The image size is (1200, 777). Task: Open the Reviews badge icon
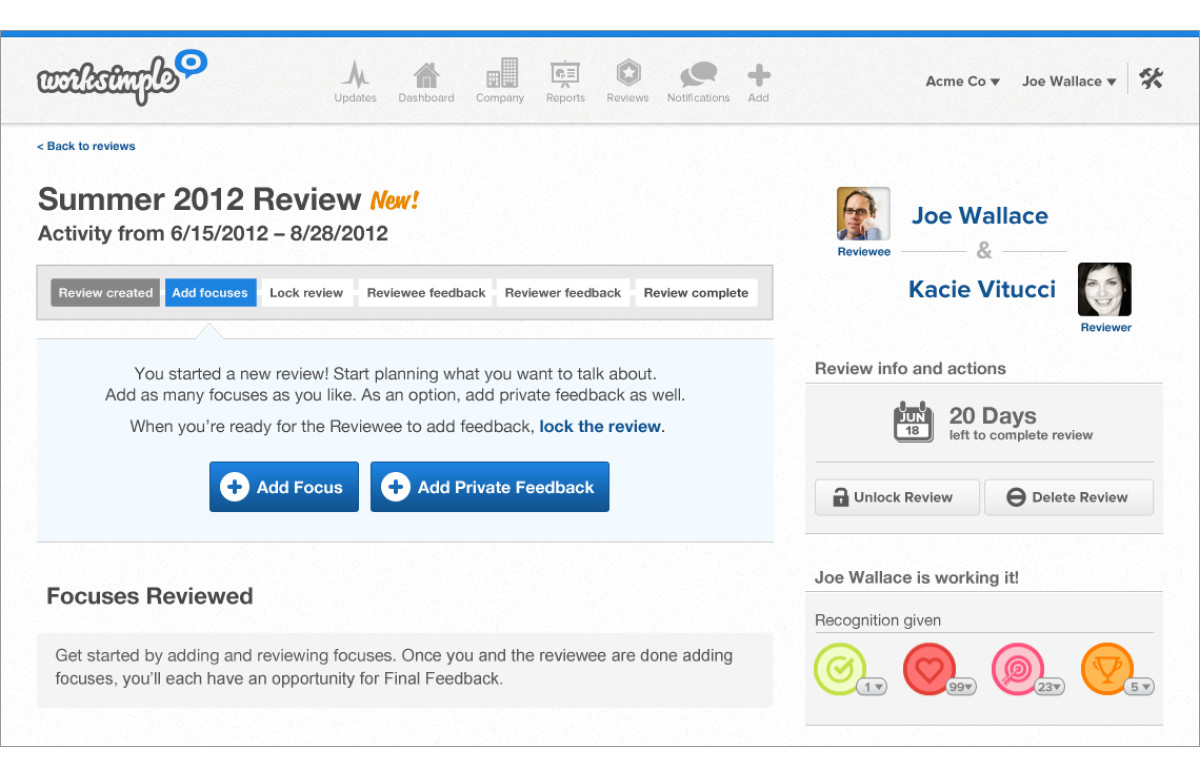click(627, 76)
